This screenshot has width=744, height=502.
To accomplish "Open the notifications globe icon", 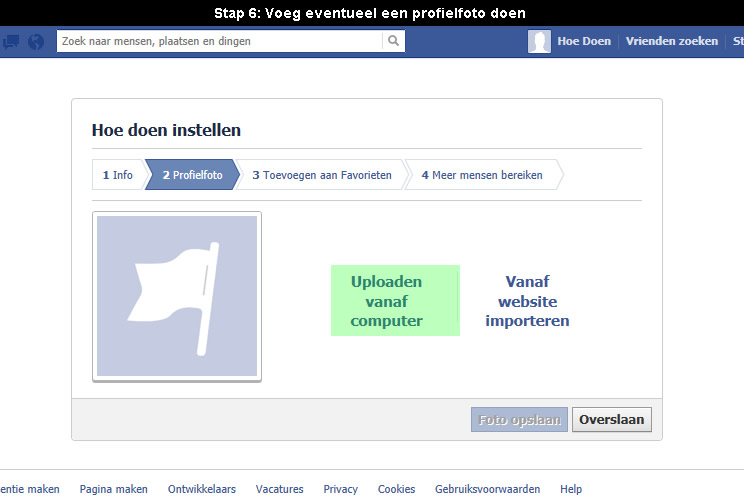I will 36,42.
